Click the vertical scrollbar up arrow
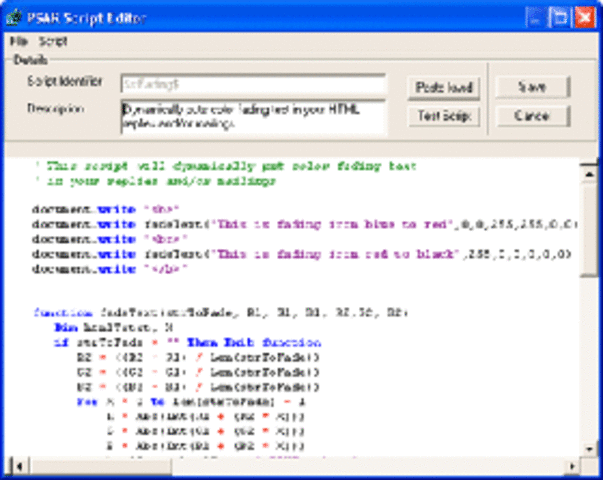The width and height of the screenshot is (603, 480). (x=589, y=174)
